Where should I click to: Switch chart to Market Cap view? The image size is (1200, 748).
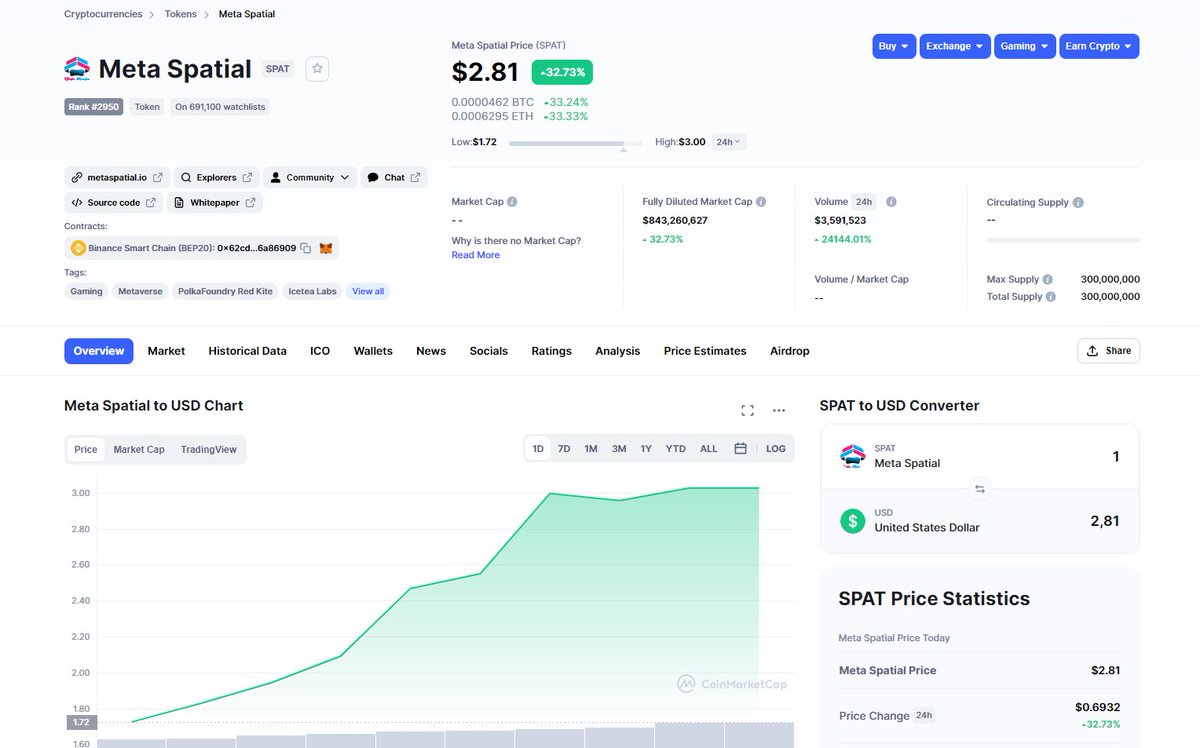point(139,449)
